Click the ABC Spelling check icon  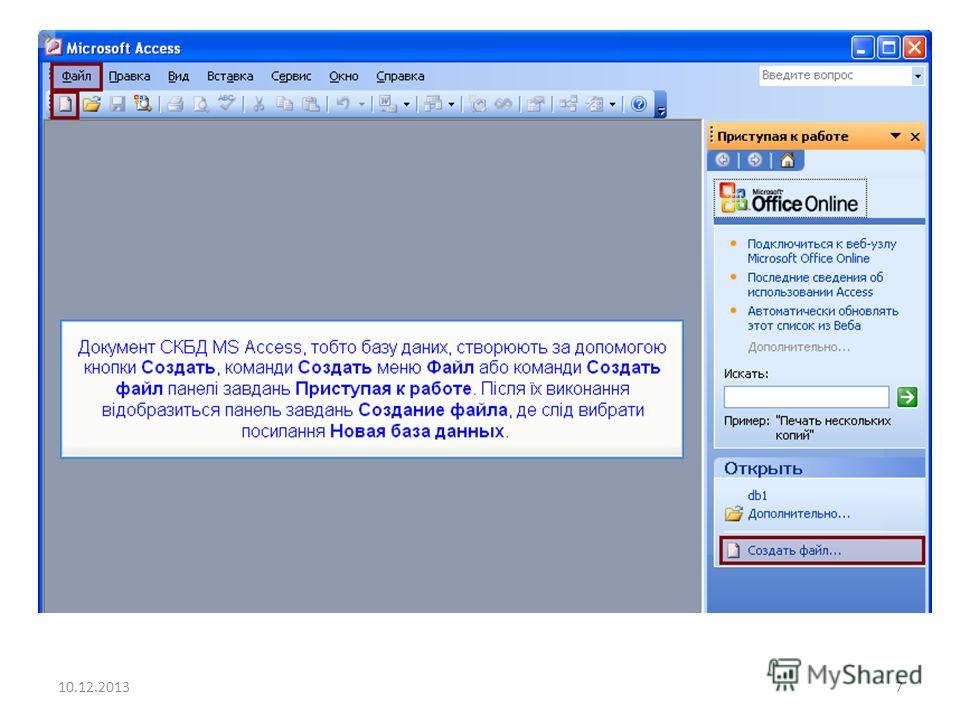click(x=227, y=103)
